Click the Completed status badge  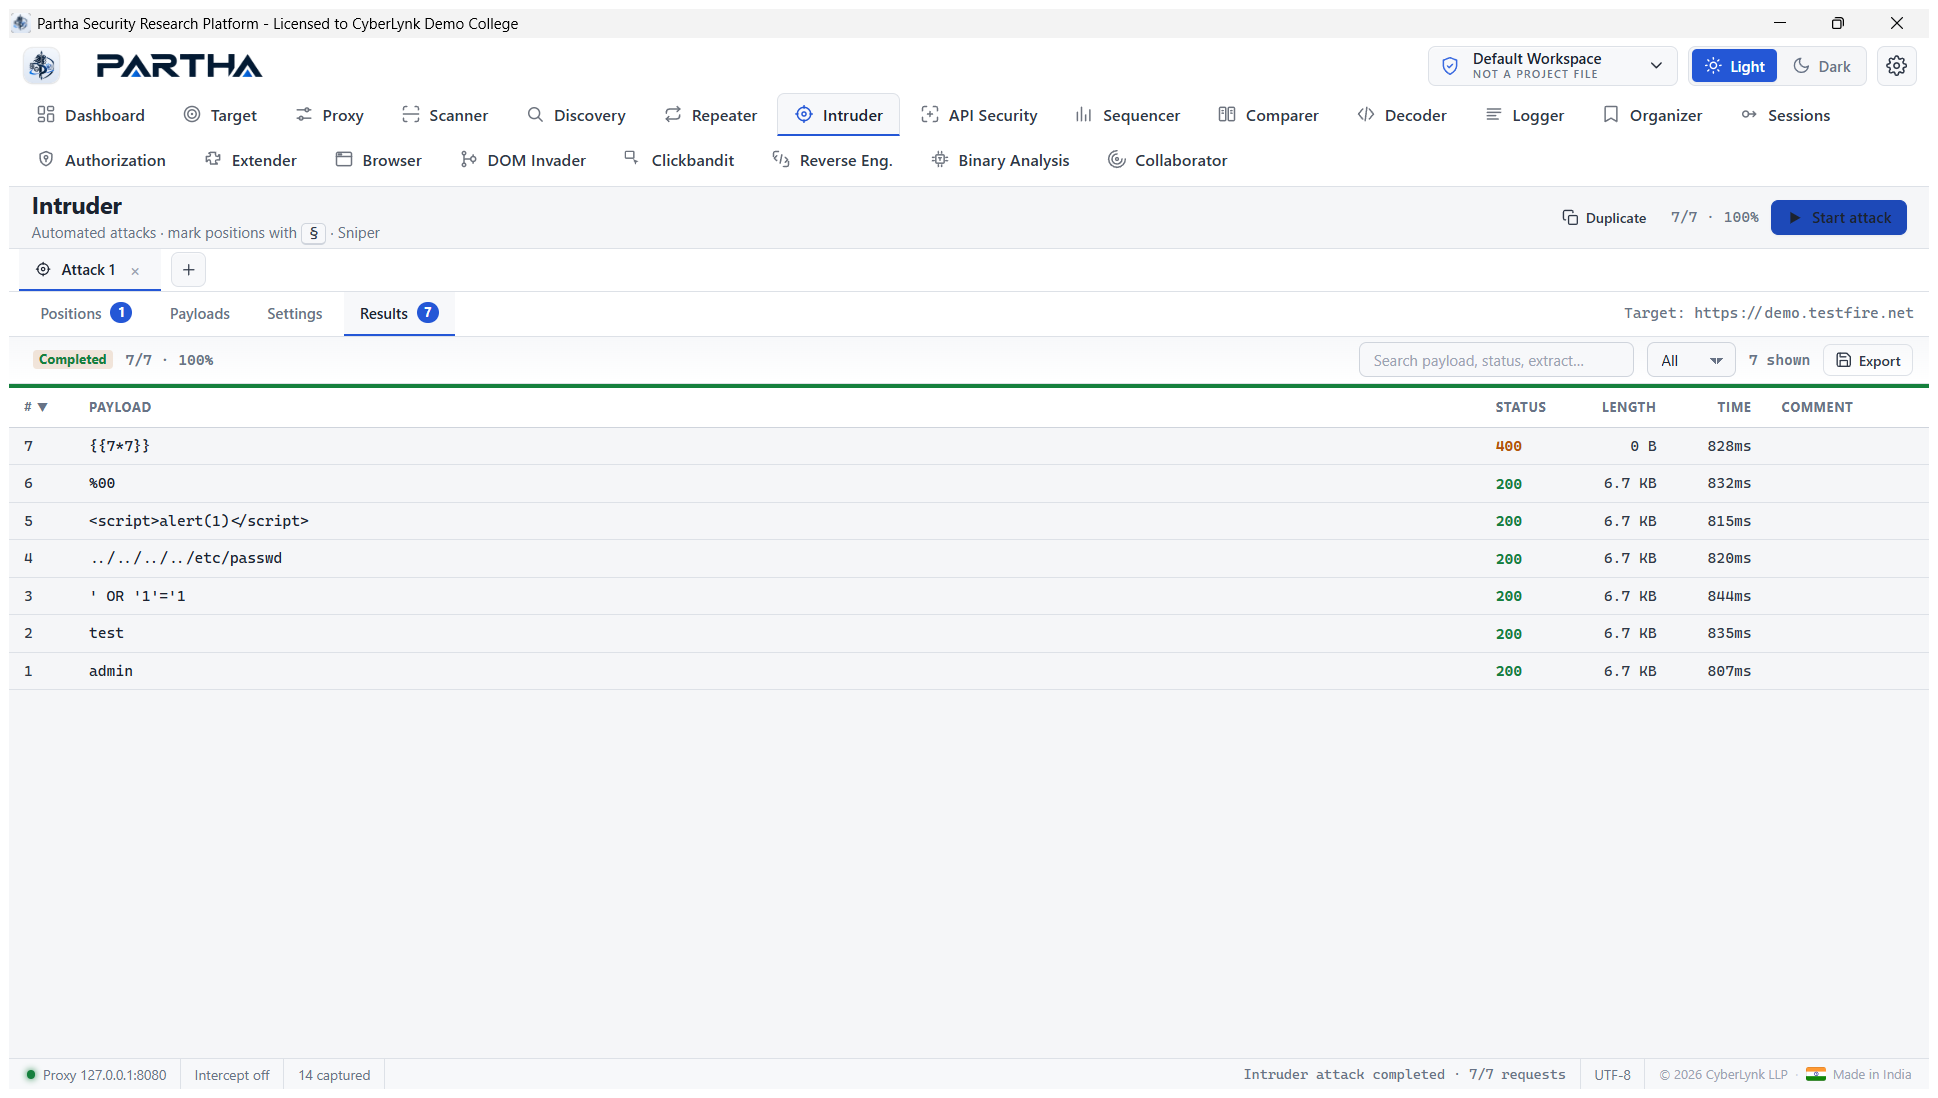coord(72,360)
